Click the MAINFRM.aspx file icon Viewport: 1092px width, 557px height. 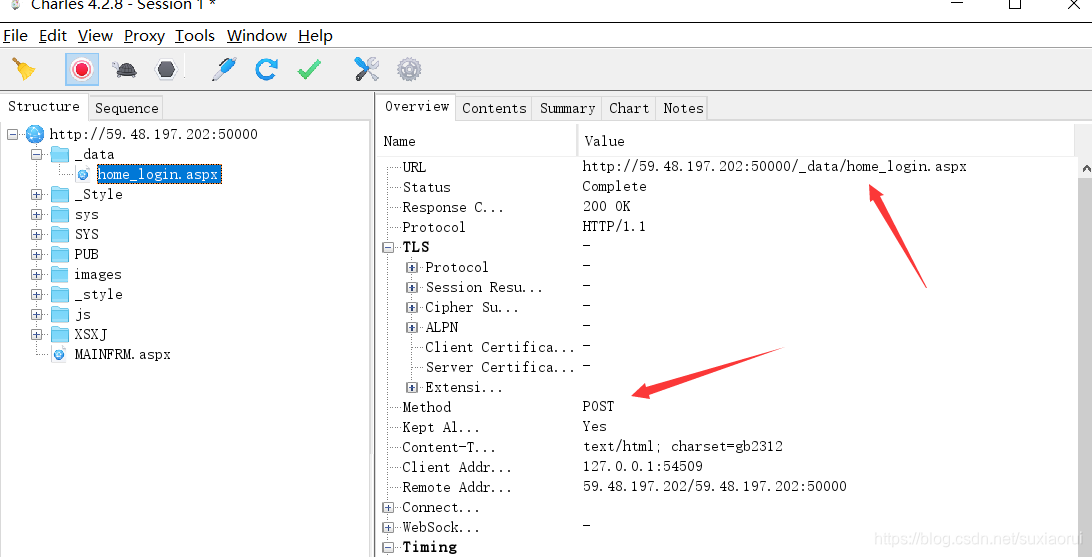(60, 354)
